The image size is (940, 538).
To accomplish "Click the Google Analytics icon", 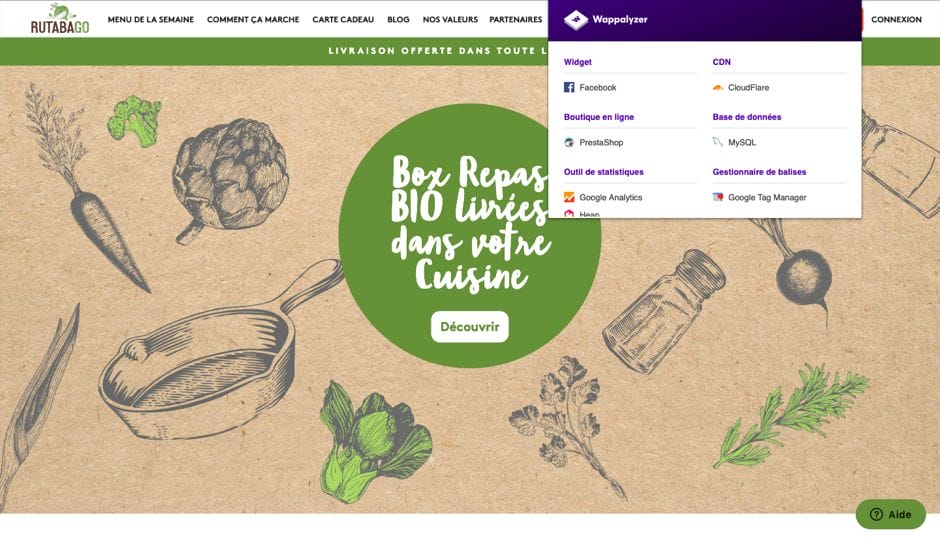I will click(569, 197).
